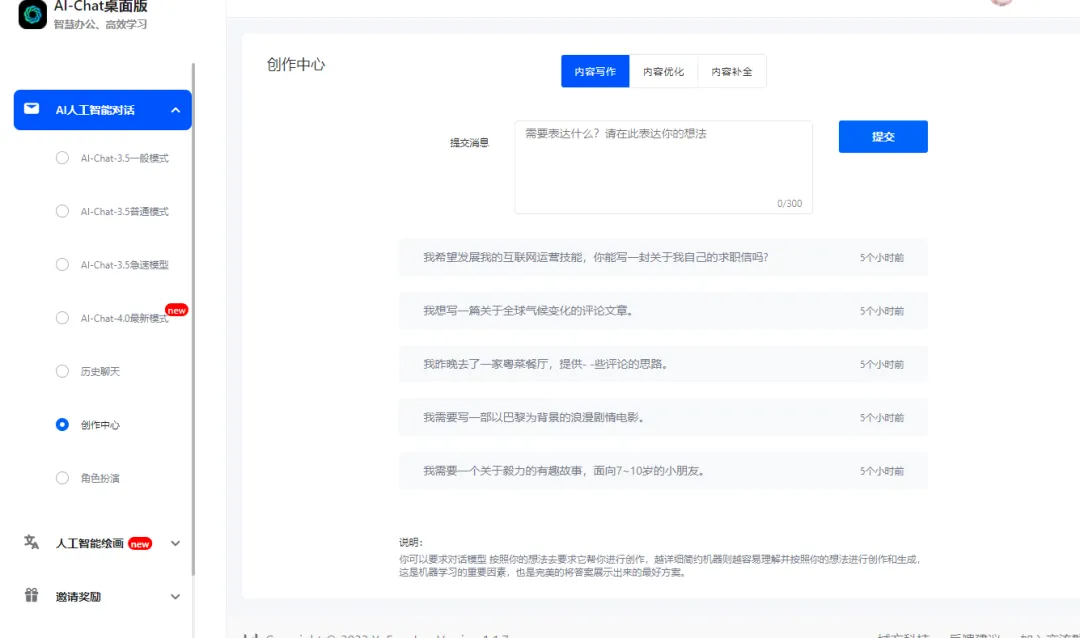The image size is (1080, 638).
Task: Click the envelope icon beside AI人工智能对话
Action: click(x=32, y=109)
